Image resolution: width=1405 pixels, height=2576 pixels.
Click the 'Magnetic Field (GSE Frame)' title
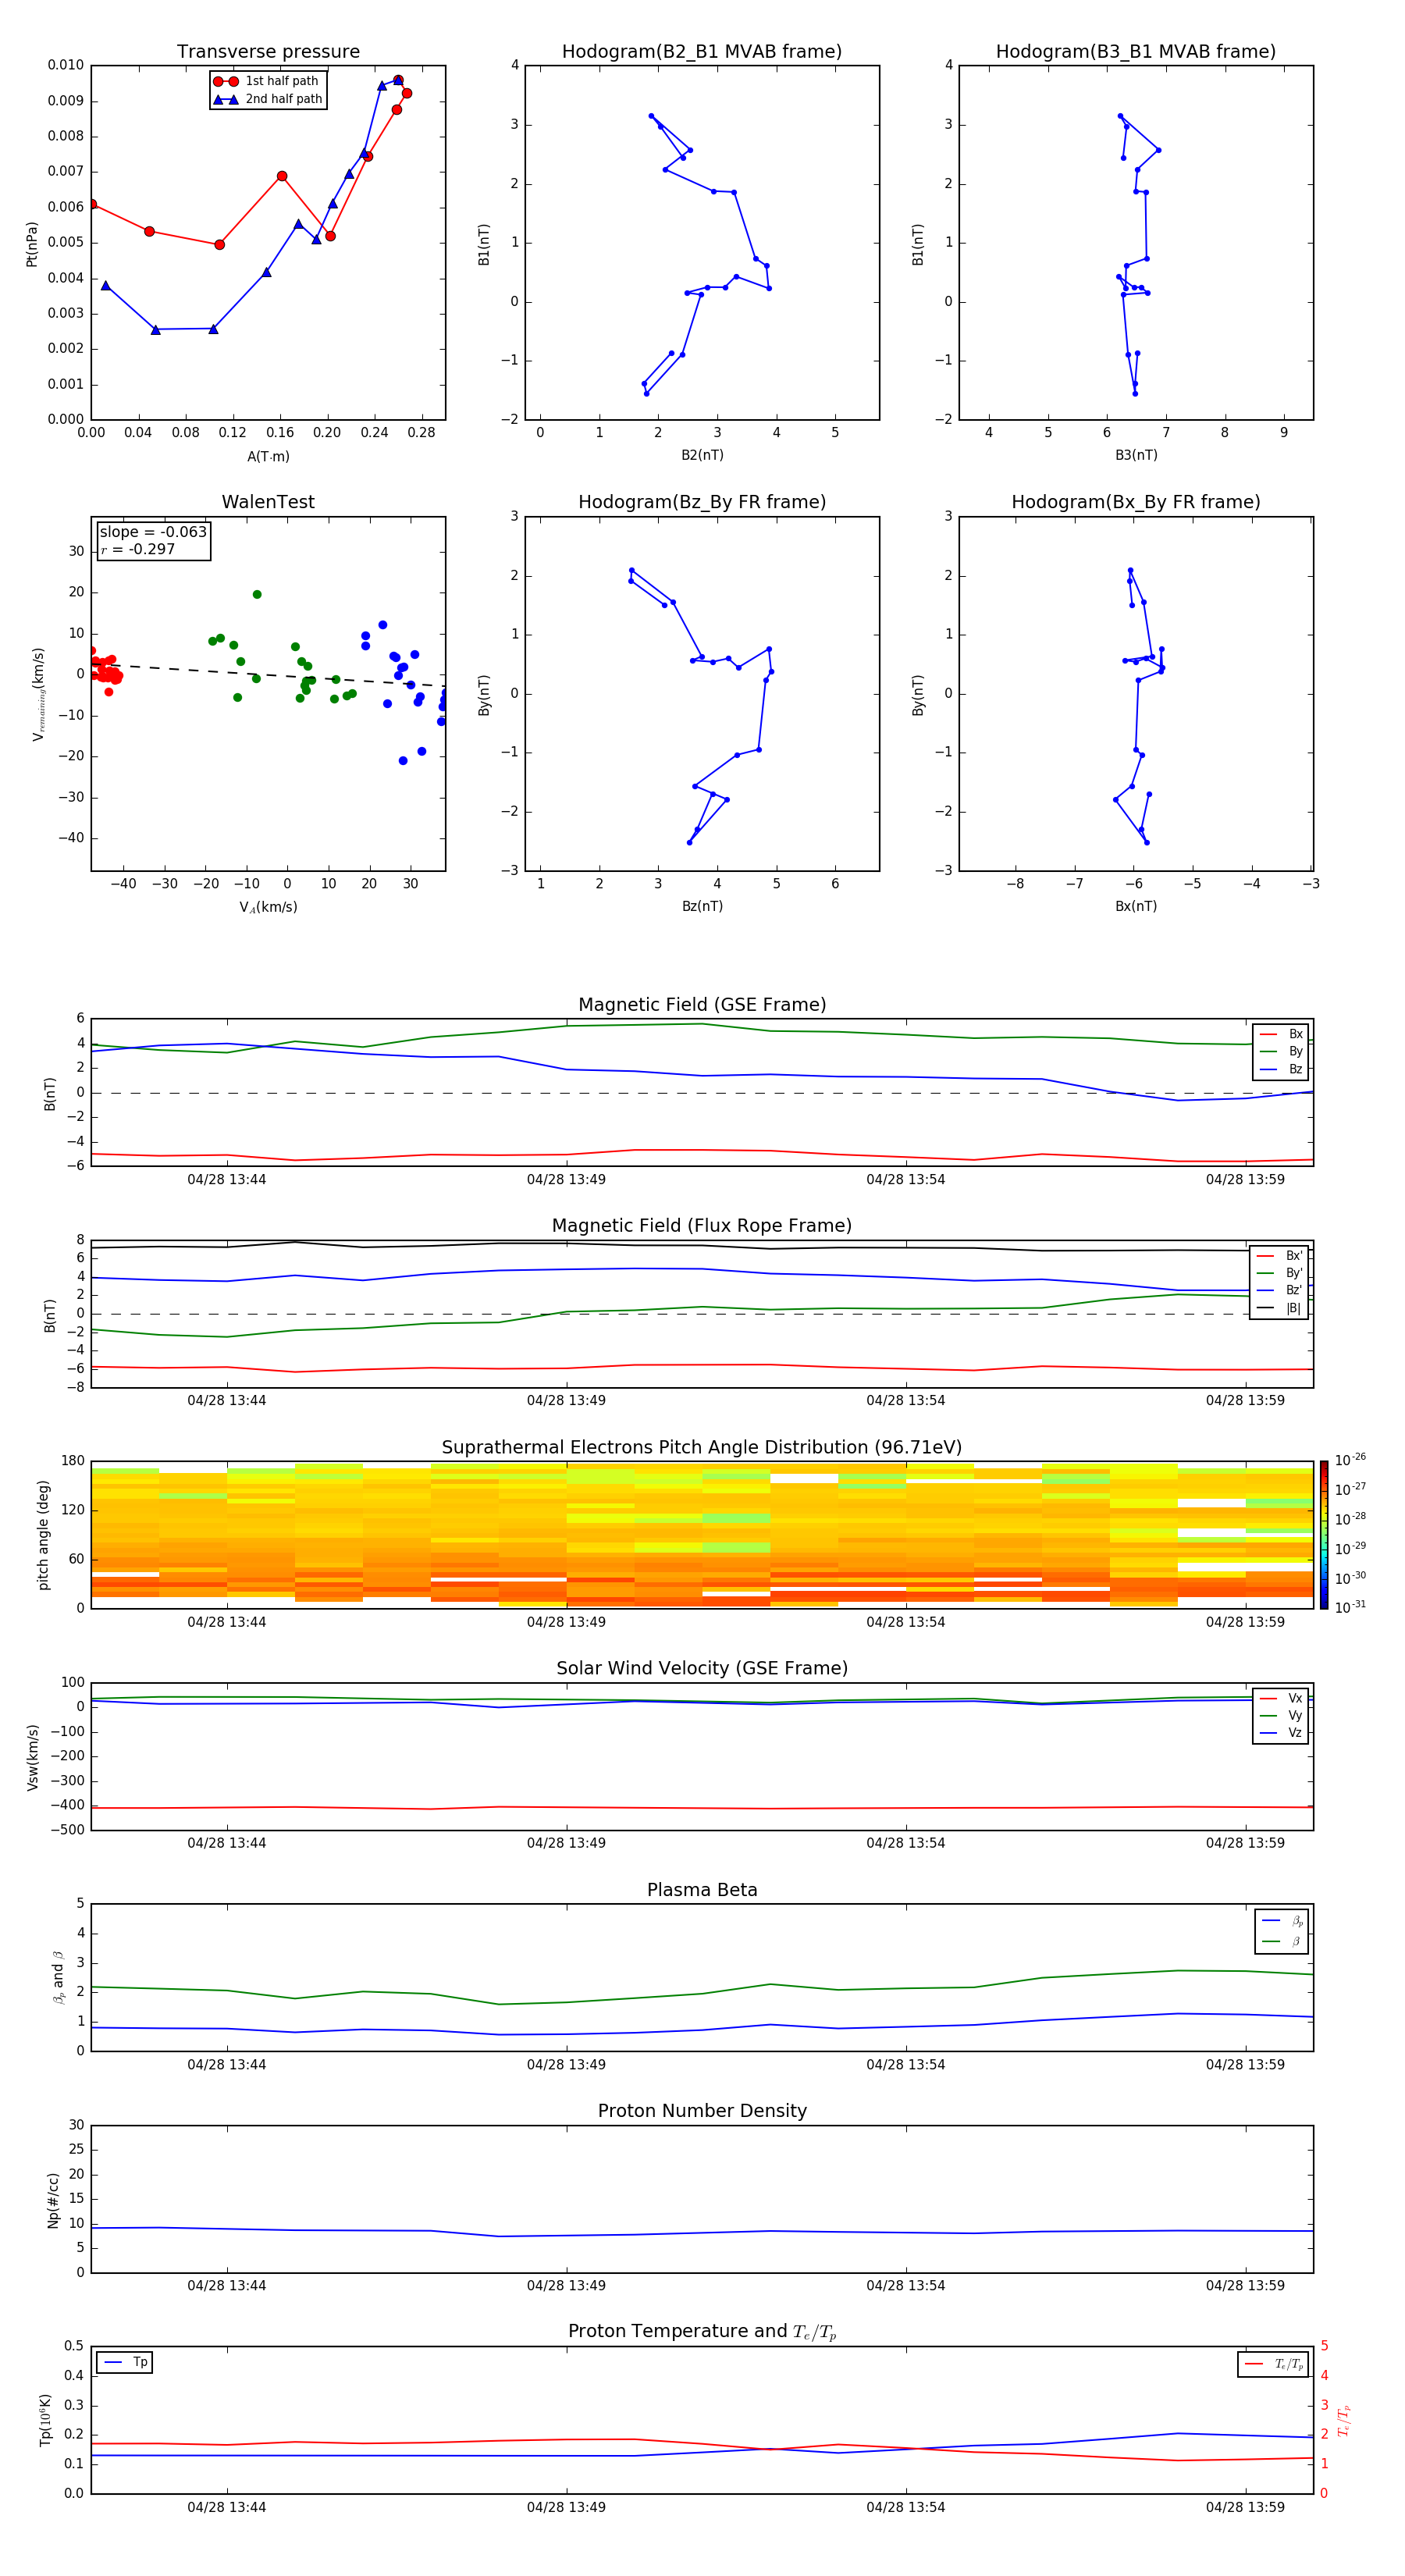[x=702, y=1005]
